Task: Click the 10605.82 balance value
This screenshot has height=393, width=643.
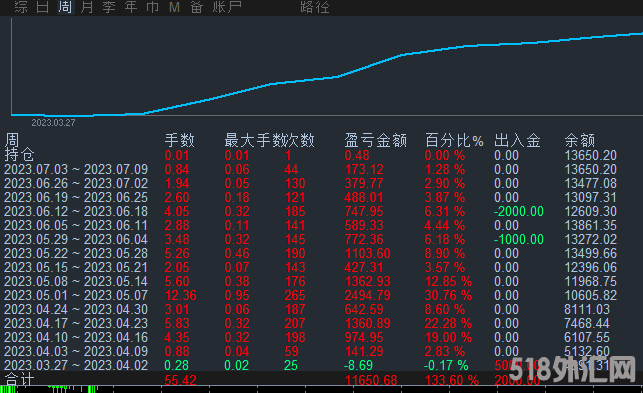Action: [591, 295]
